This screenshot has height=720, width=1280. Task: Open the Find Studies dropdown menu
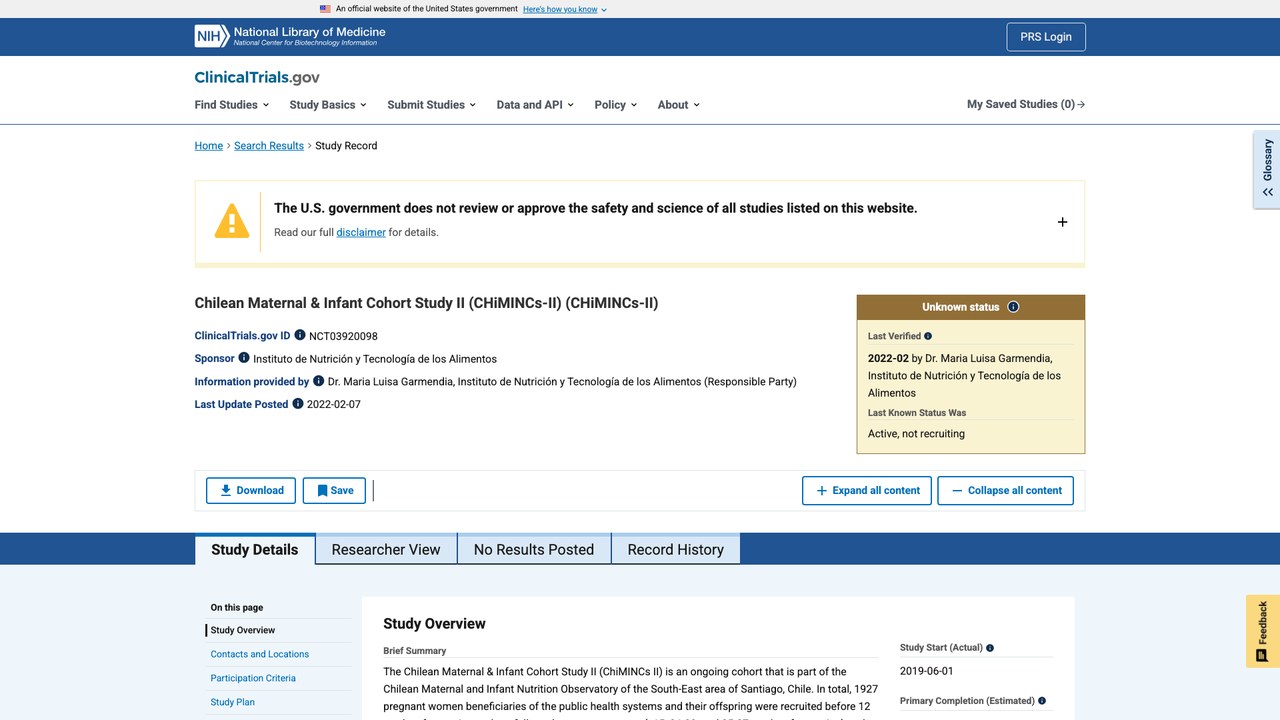[232, 104]
